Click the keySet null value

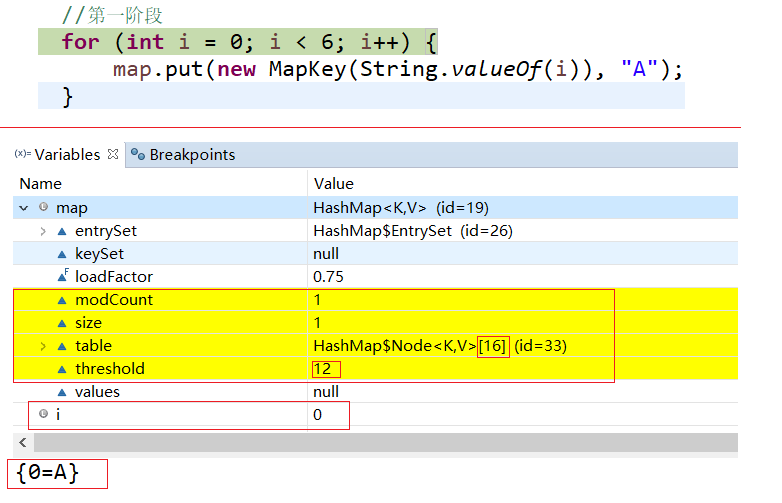326,254
